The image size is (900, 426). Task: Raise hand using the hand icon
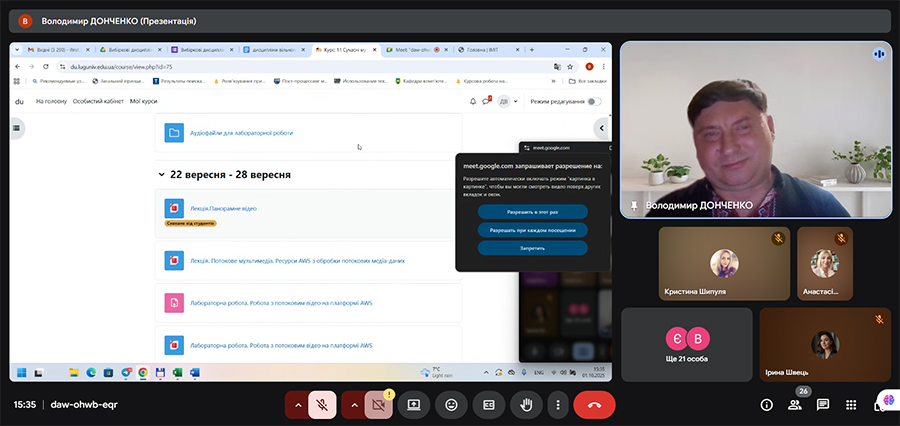click(x=526, y=405)
